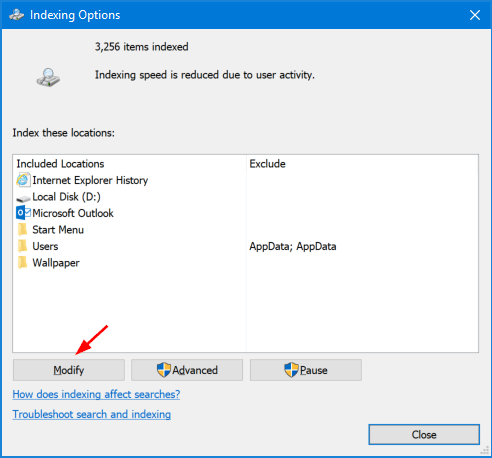This screenshot has height=458, width=492.
Task: Select the AppData; AppData exclude entry
Action: 293,246
